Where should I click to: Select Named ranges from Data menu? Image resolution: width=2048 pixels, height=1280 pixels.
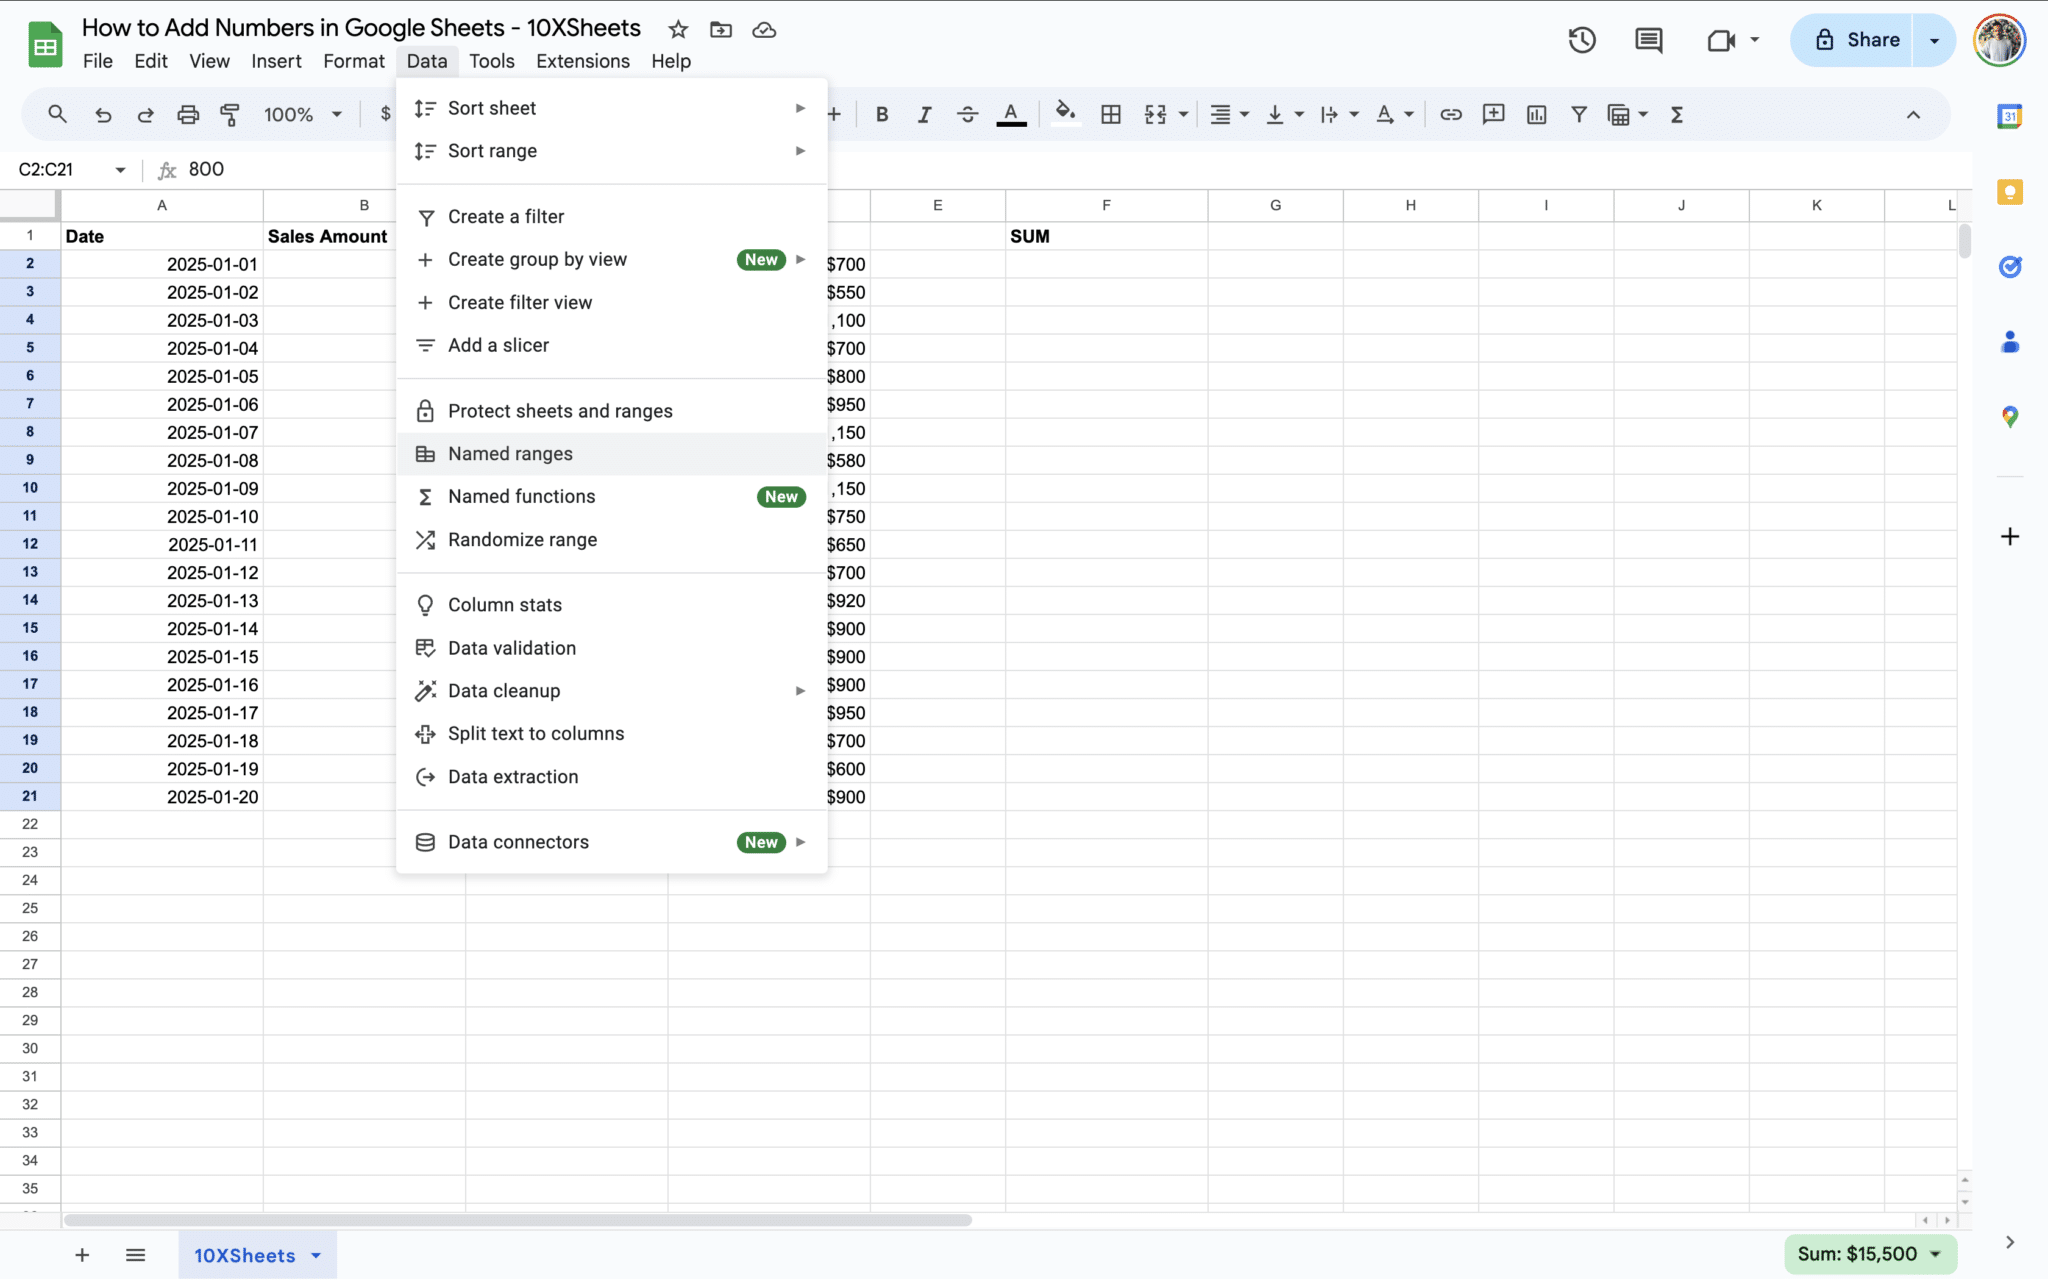(x=510, y=454)
